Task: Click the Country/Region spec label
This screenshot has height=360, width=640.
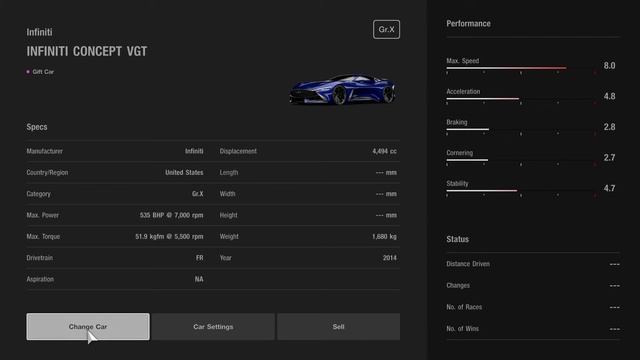Action: 47,173
